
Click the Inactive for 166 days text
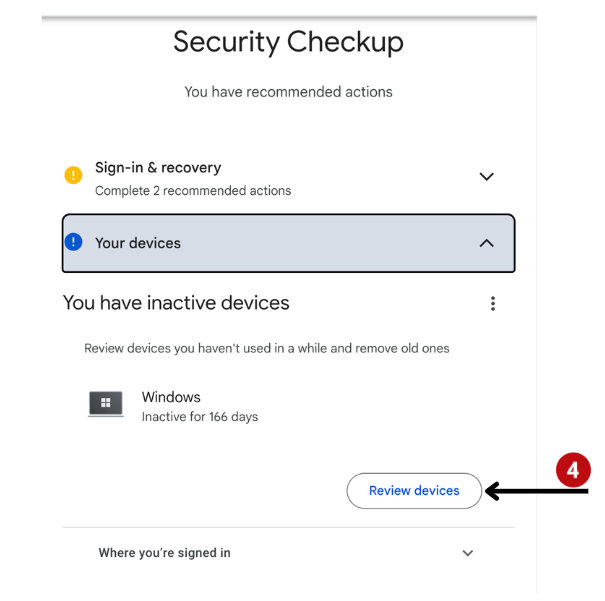200,417
